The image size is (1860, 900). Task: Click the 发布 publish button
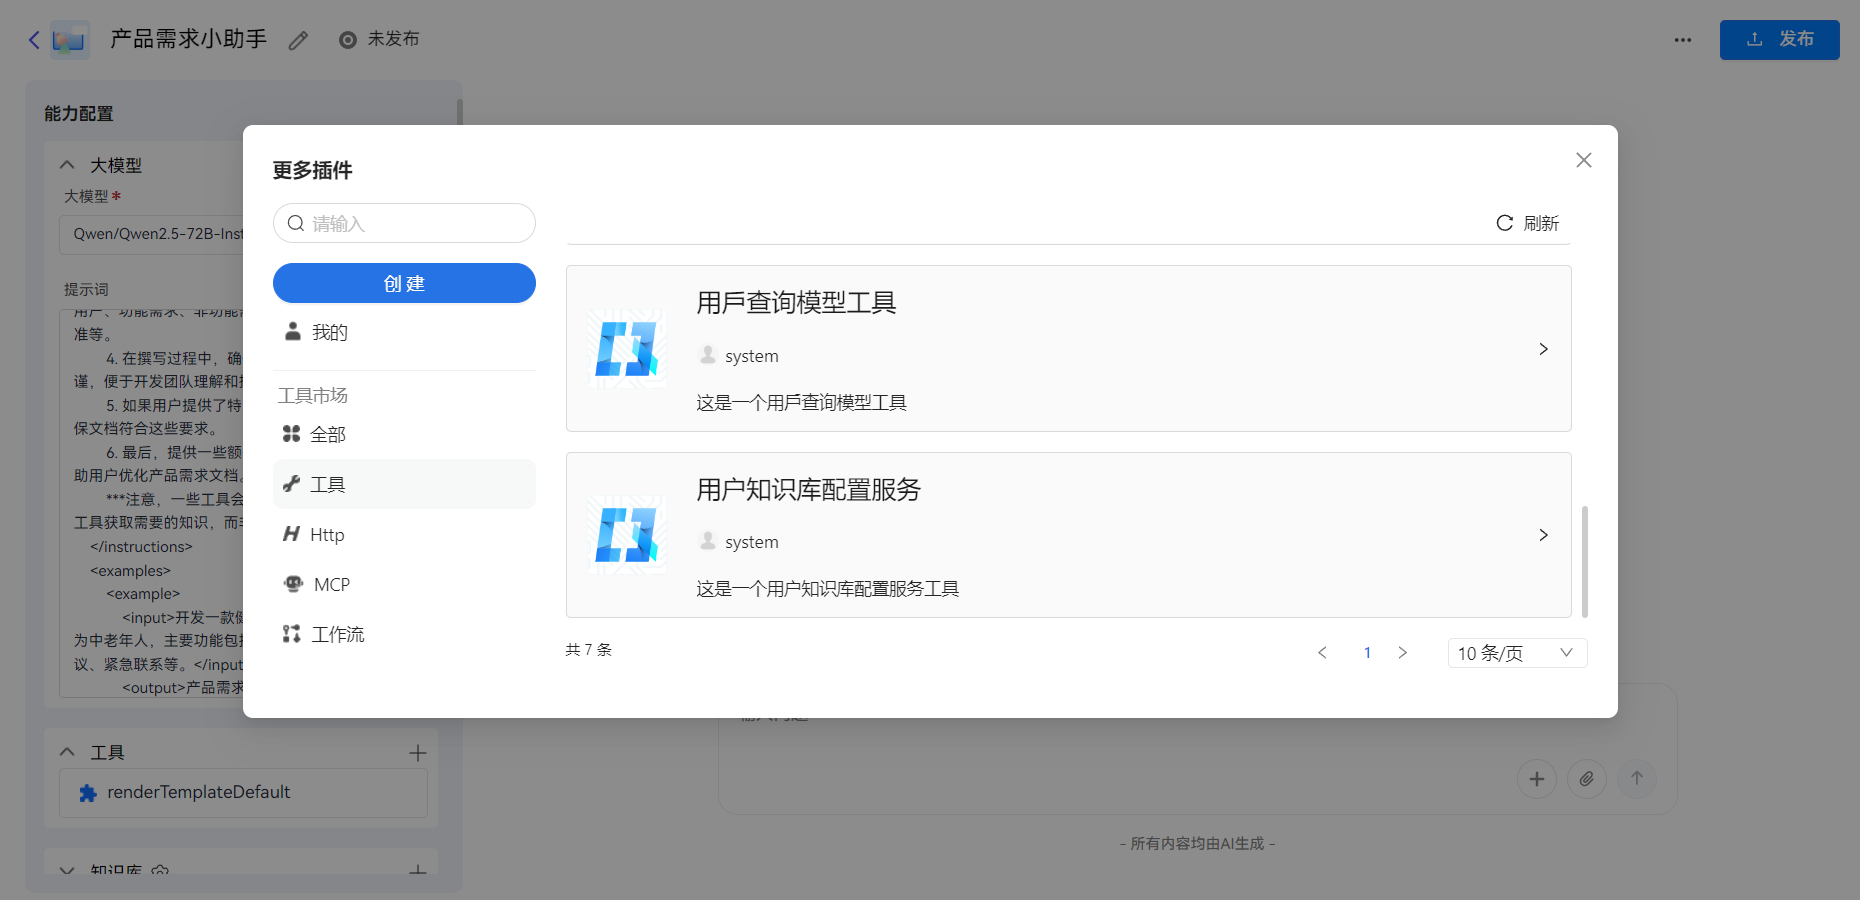[1779, 40]
